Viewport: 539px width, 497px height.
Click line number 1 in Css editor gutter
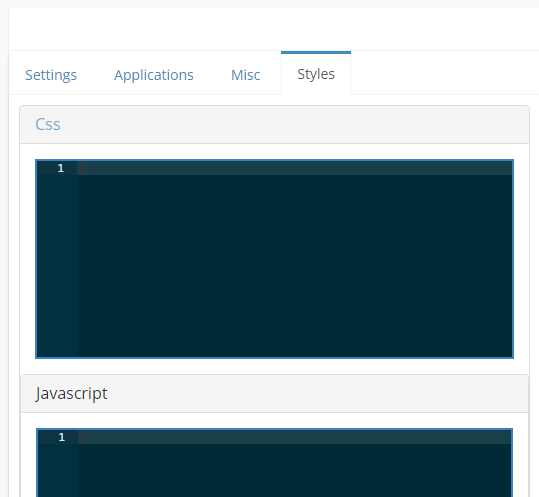61,168
